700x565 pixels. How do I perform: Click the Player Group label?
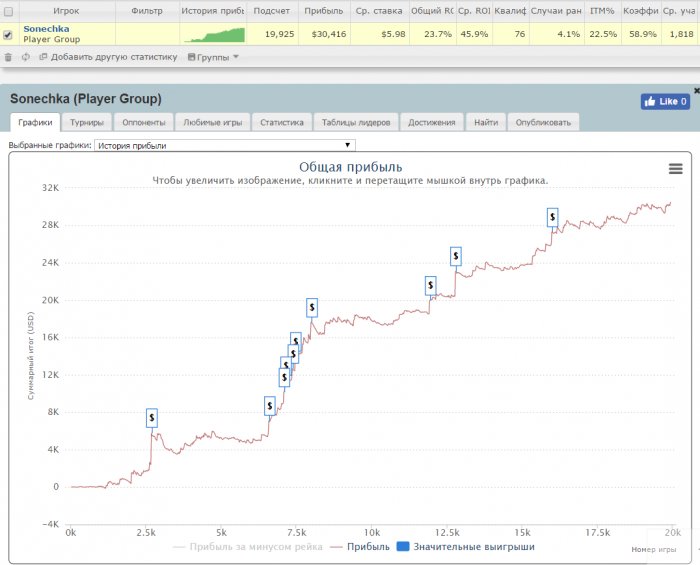(x=52, y=40)
